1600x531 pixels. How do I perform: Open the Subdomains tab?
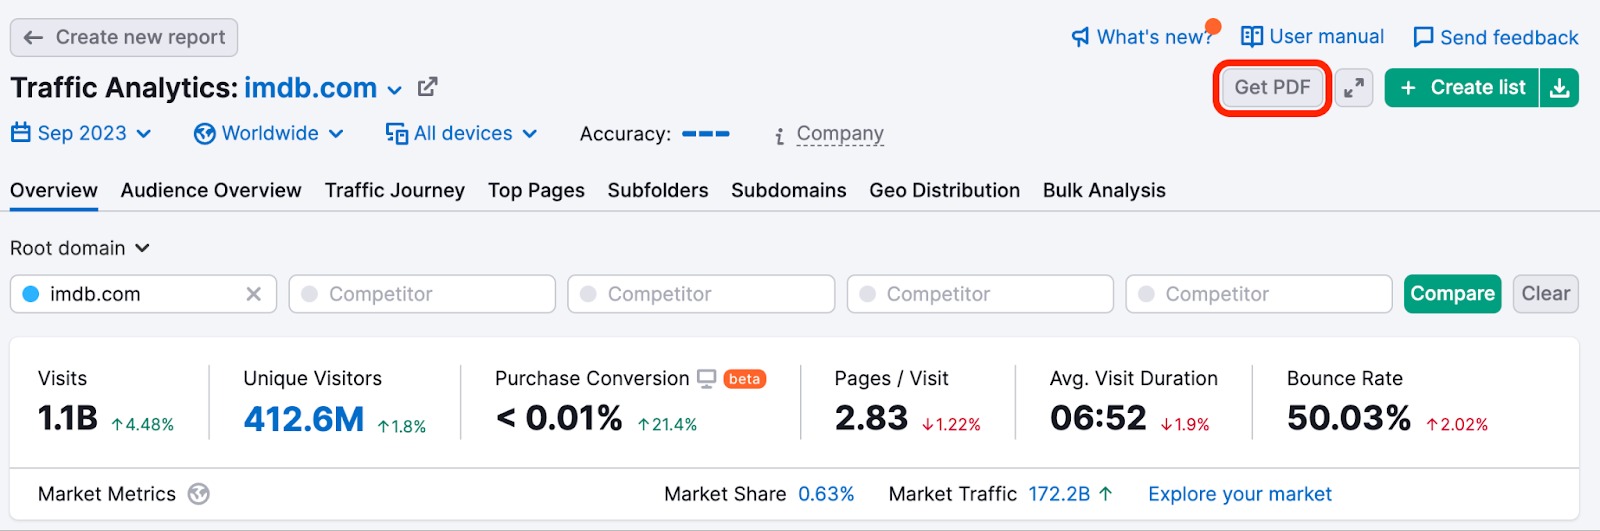[789, 190]
